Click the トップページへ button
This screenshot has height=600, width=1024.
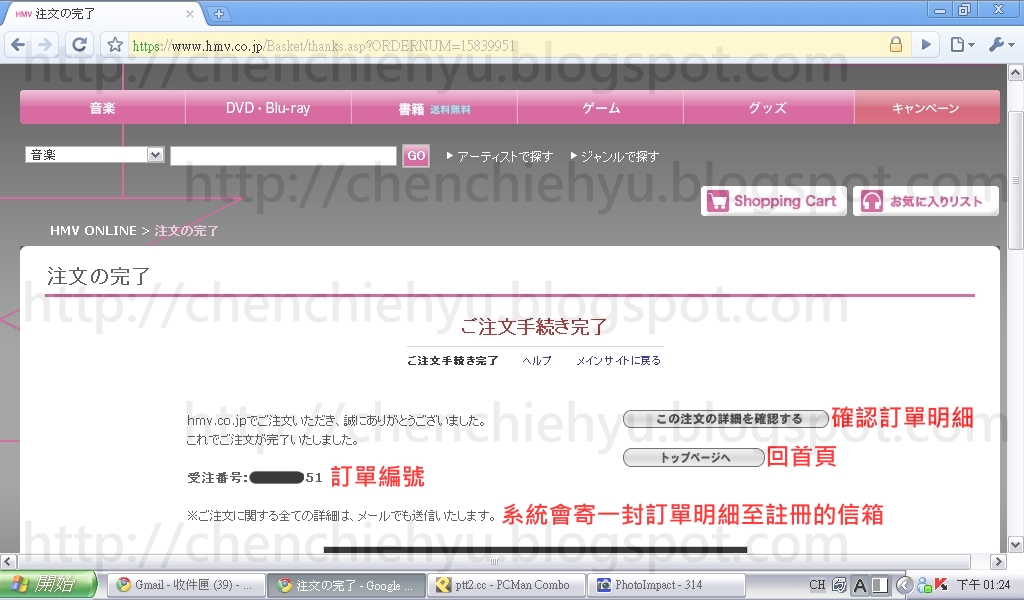pyautogui.click(x=694, y=457)
